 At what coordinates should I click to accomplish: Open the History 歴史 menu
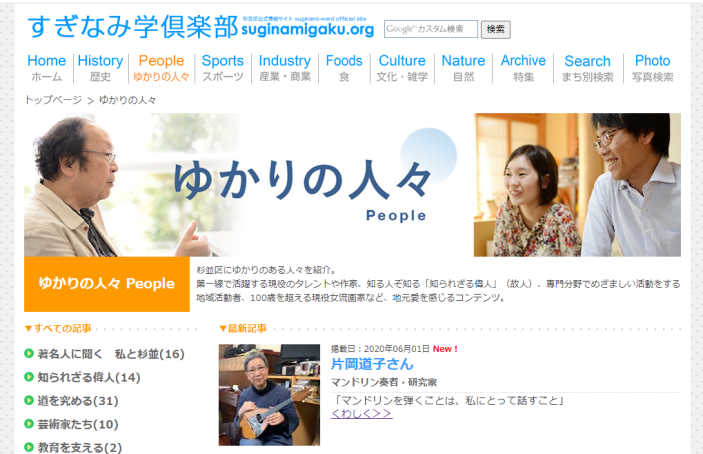point(100,68)
